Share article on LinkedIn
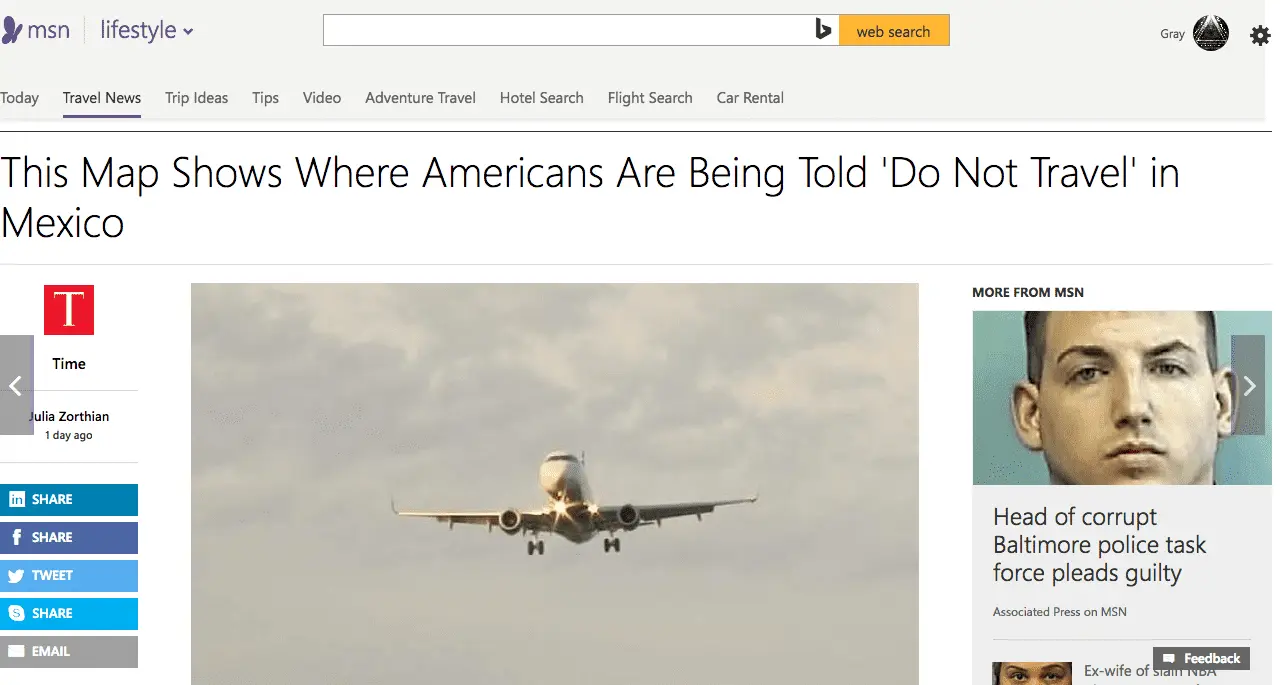This screenshot has width=1280, height=685. [69, 499]
